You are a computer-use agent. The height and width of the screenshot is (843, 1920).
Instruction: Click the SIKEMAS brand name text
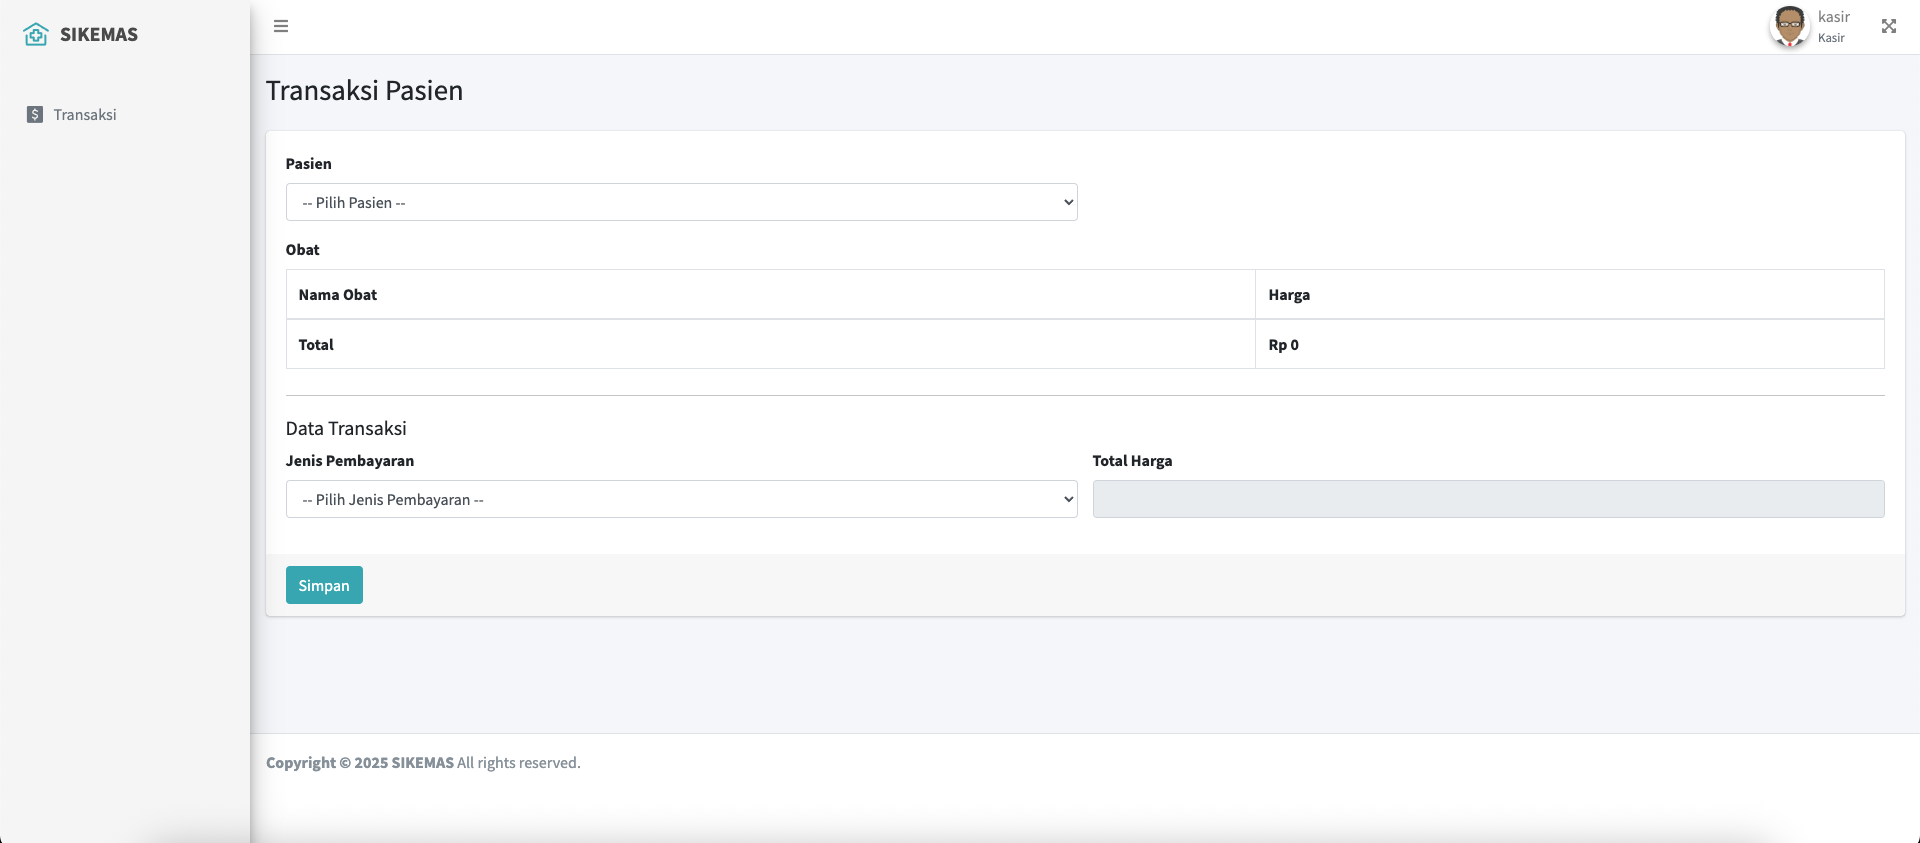99,34
